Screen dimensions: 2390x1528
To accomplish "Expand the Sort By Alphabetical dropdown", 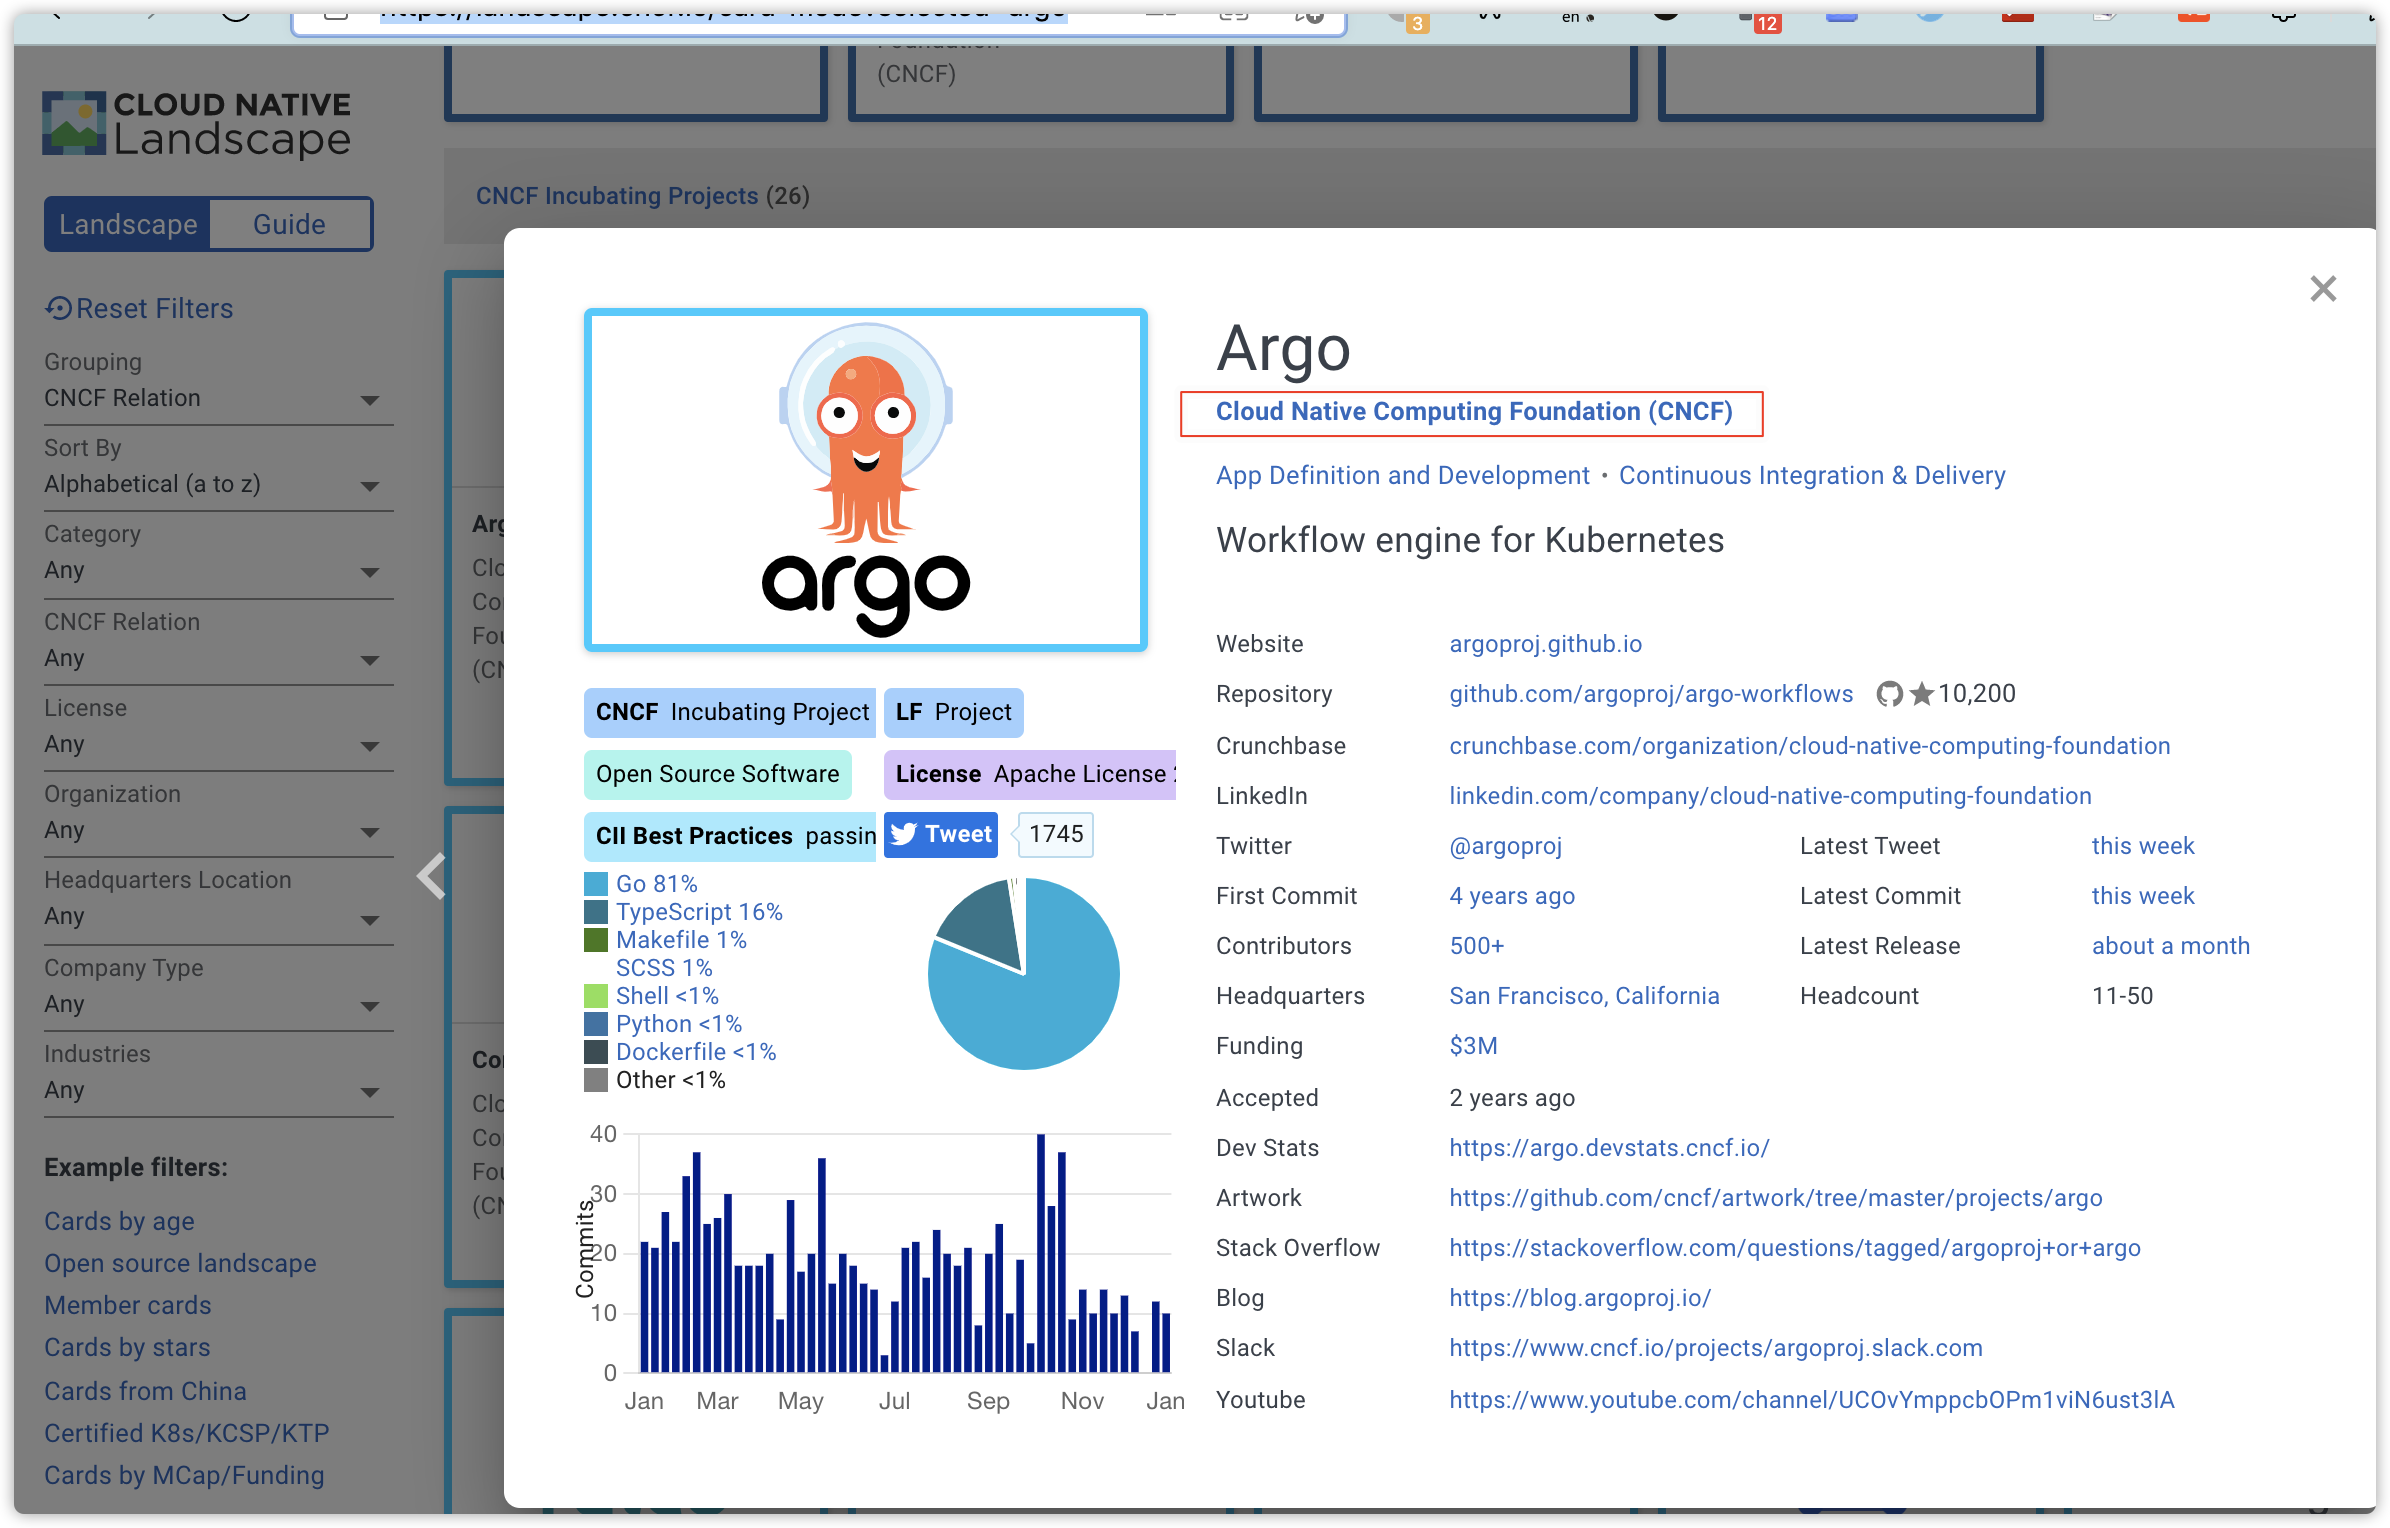I will pos(212,484).
